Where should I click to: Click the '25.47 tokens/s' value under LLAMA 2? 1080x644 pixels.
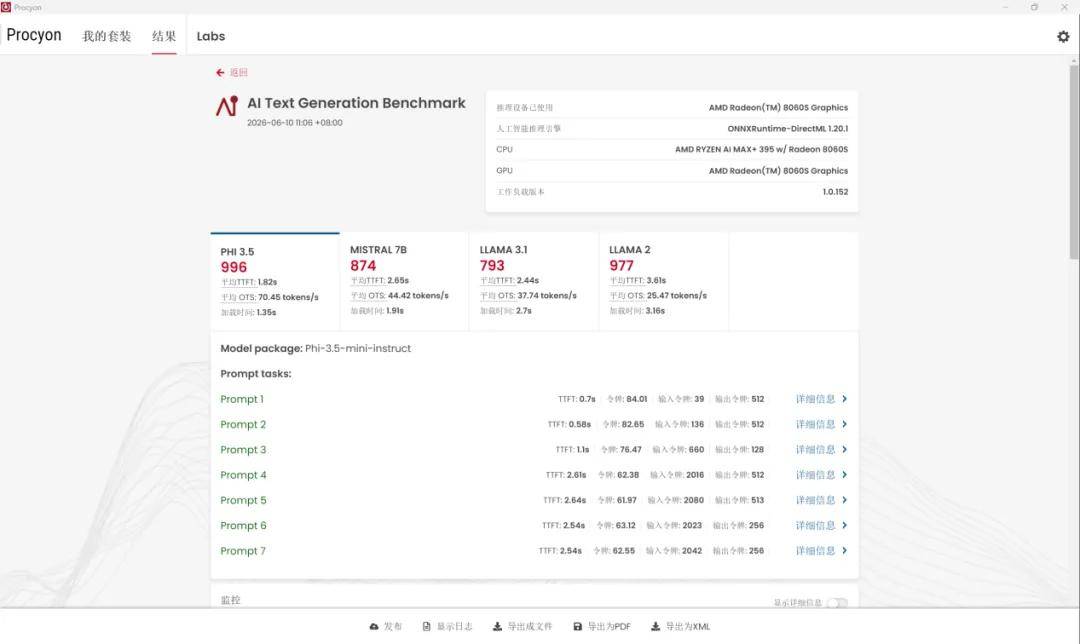point(677,295)
